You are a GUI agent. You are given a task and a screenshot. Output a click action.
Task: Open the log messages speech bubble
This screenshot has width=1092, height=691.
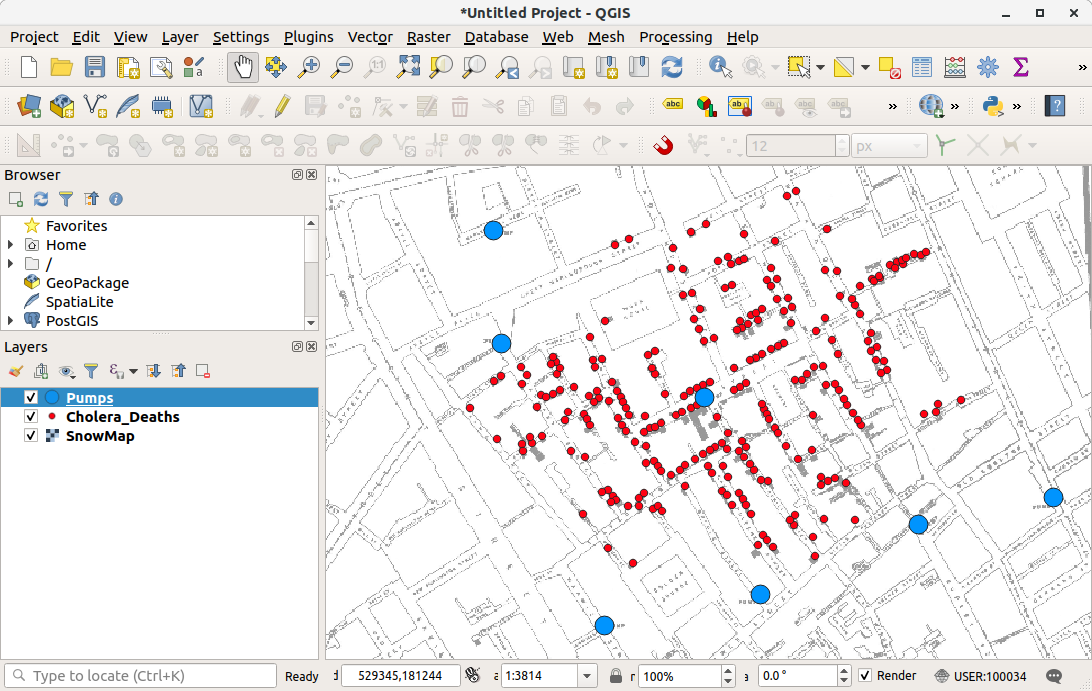[x=1054, y=676]
